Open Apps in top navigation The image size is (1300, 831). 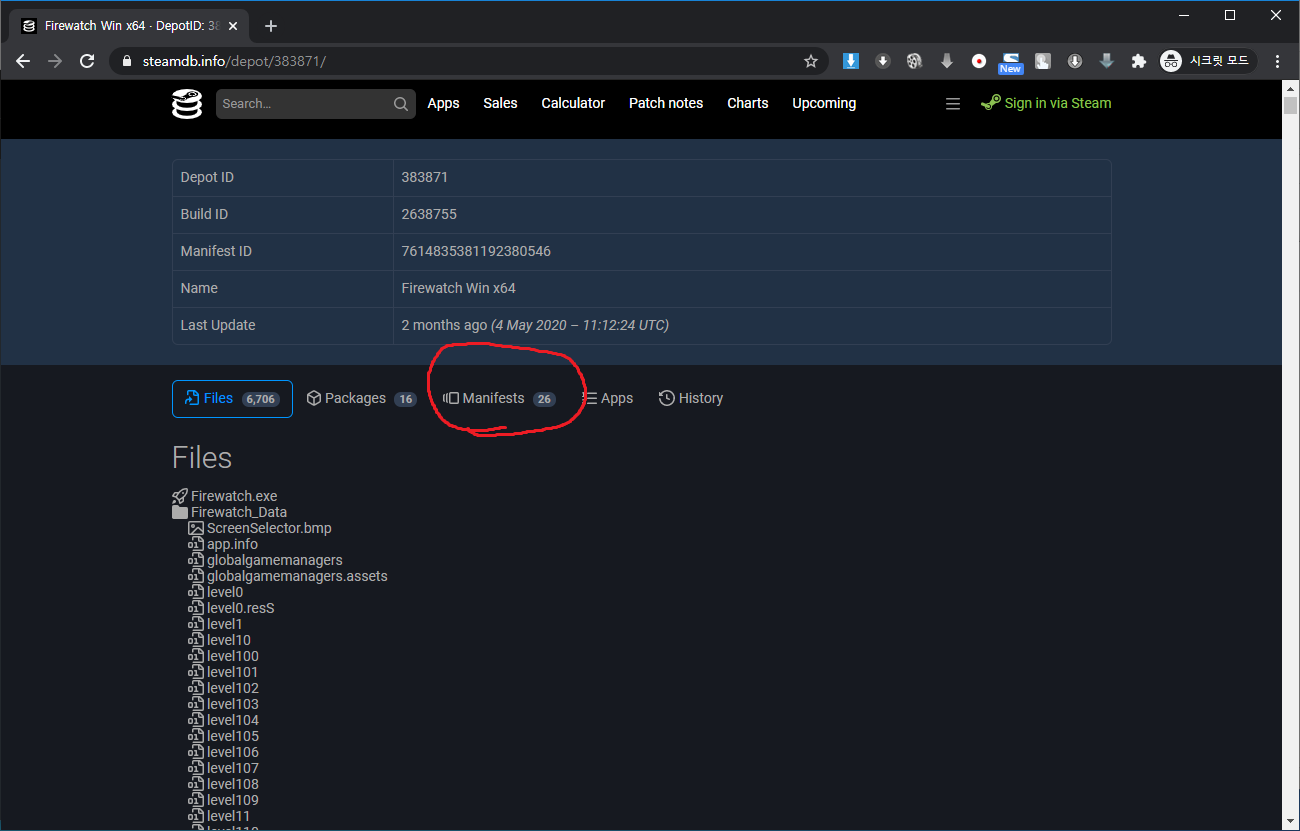click(443, 103)
